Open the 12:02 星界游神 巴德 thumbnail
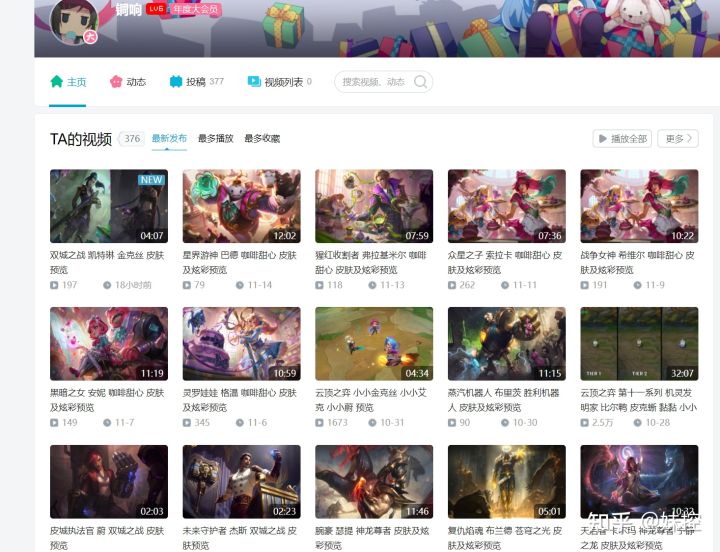This screenshot has height=552, width=720. 242,206
